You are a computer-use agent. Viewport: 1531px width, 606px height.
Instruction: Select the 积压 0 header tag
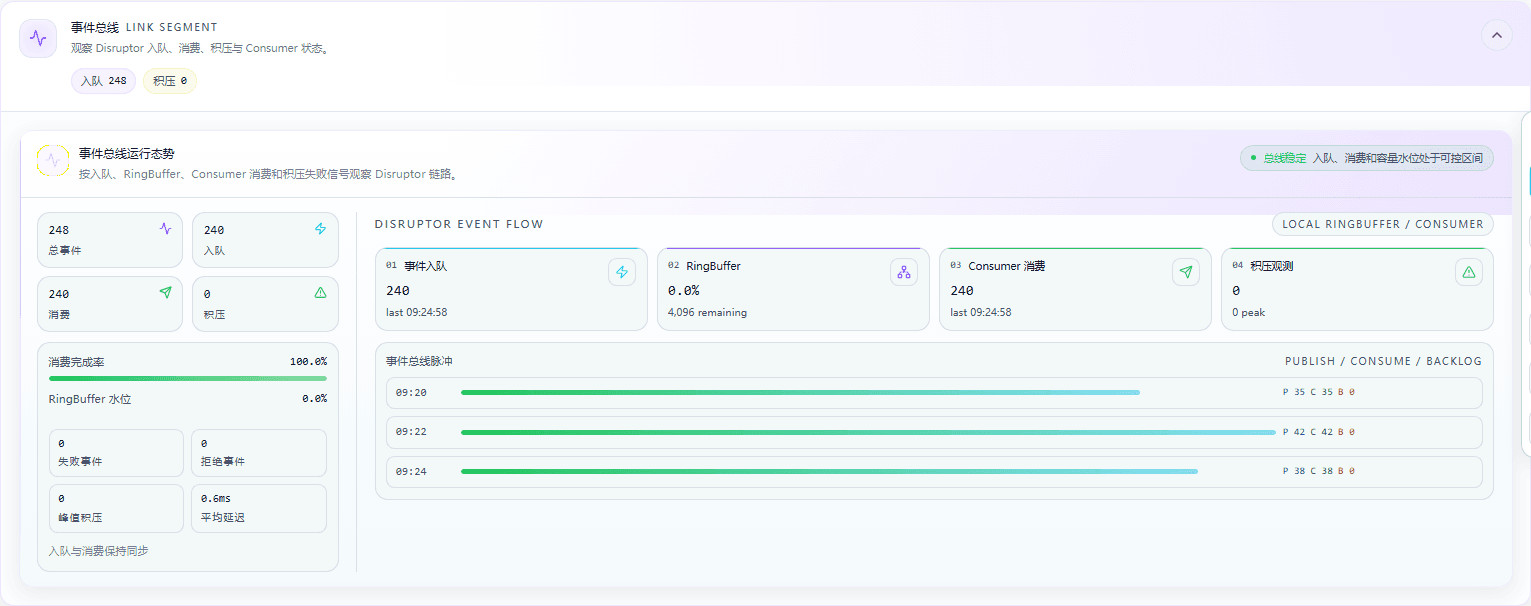170,81
